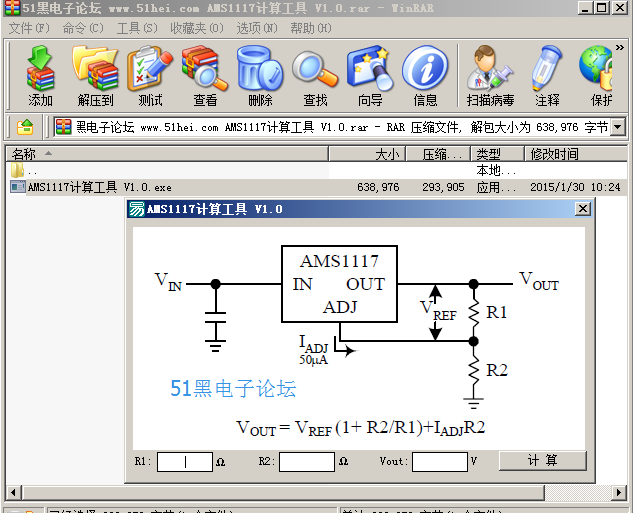Viewport: 633px width, 513px height.
Task: Click the date 2015/1/30 10:24
Action: coord(575,187)
